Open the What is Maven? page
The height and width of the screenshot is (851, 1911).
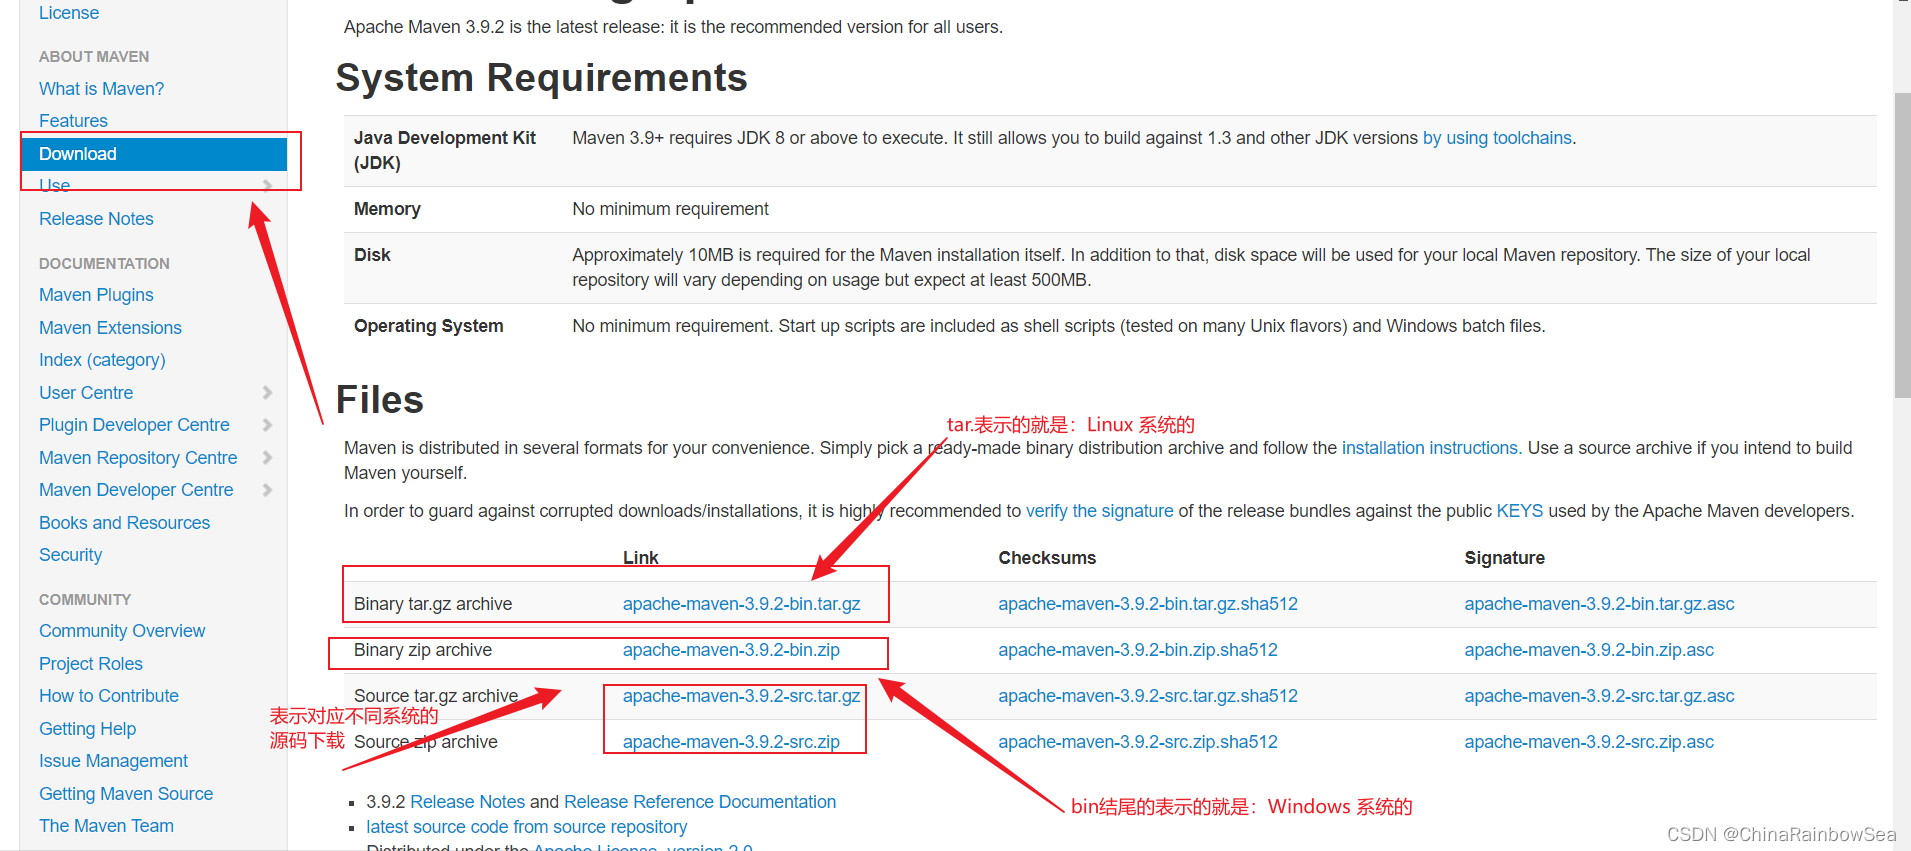click(101, 89)
